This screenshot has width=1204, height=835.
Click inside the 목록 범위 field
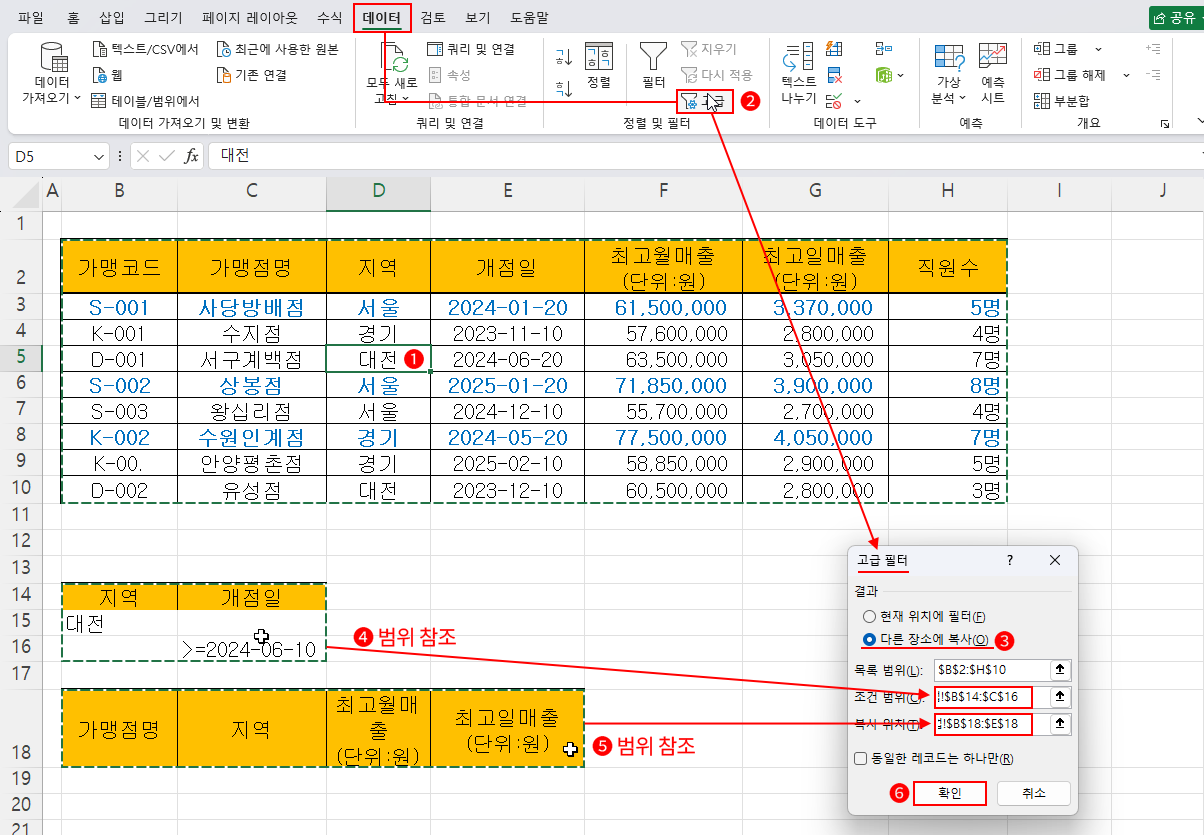tap(991, 669)
